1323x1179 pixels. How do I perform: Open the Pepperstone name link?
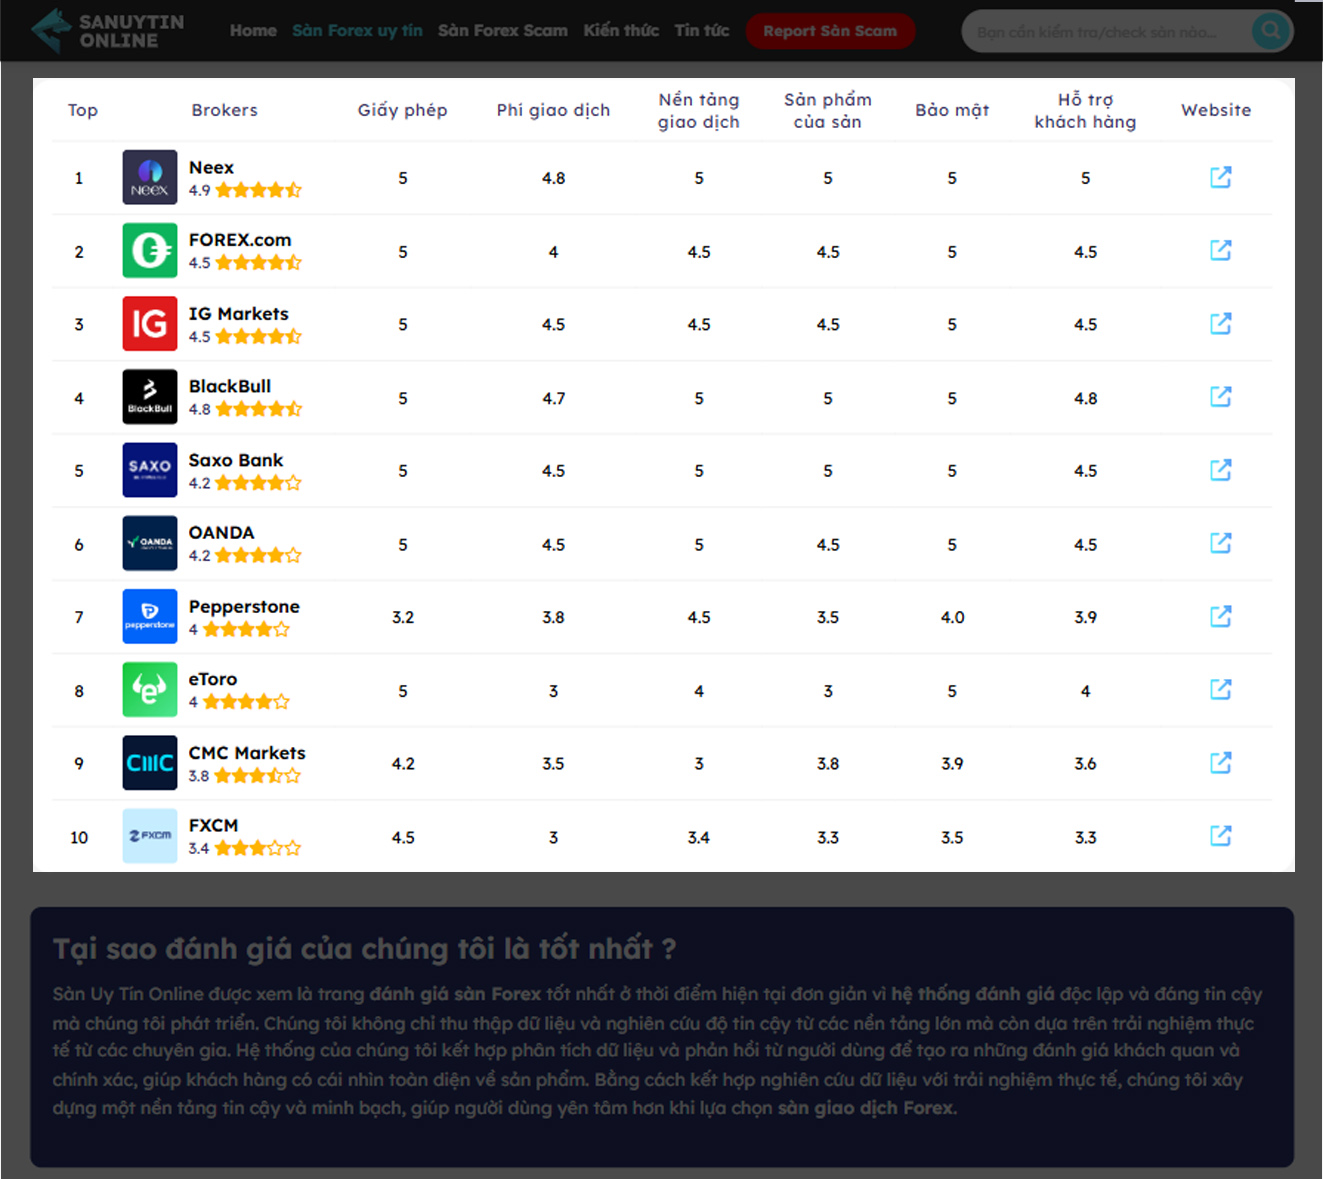pyautogui.click(x=244, y=607)
